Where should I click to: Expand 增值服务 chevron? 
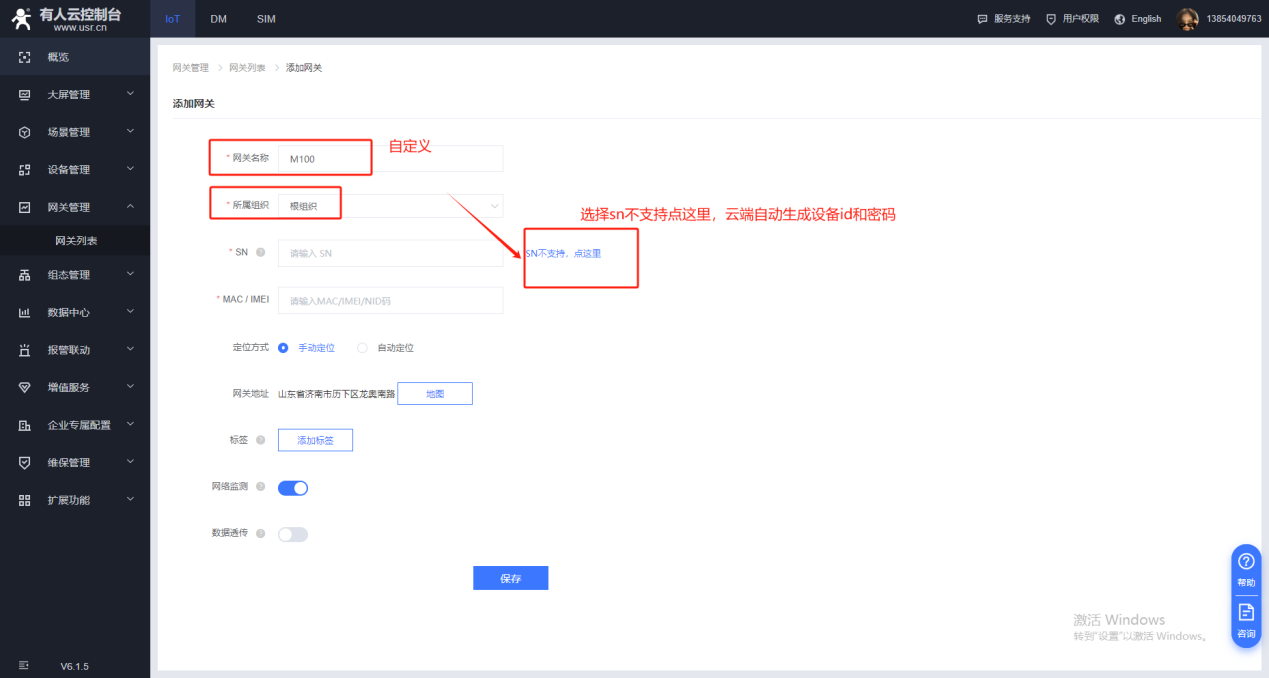[x=130, y=387]
